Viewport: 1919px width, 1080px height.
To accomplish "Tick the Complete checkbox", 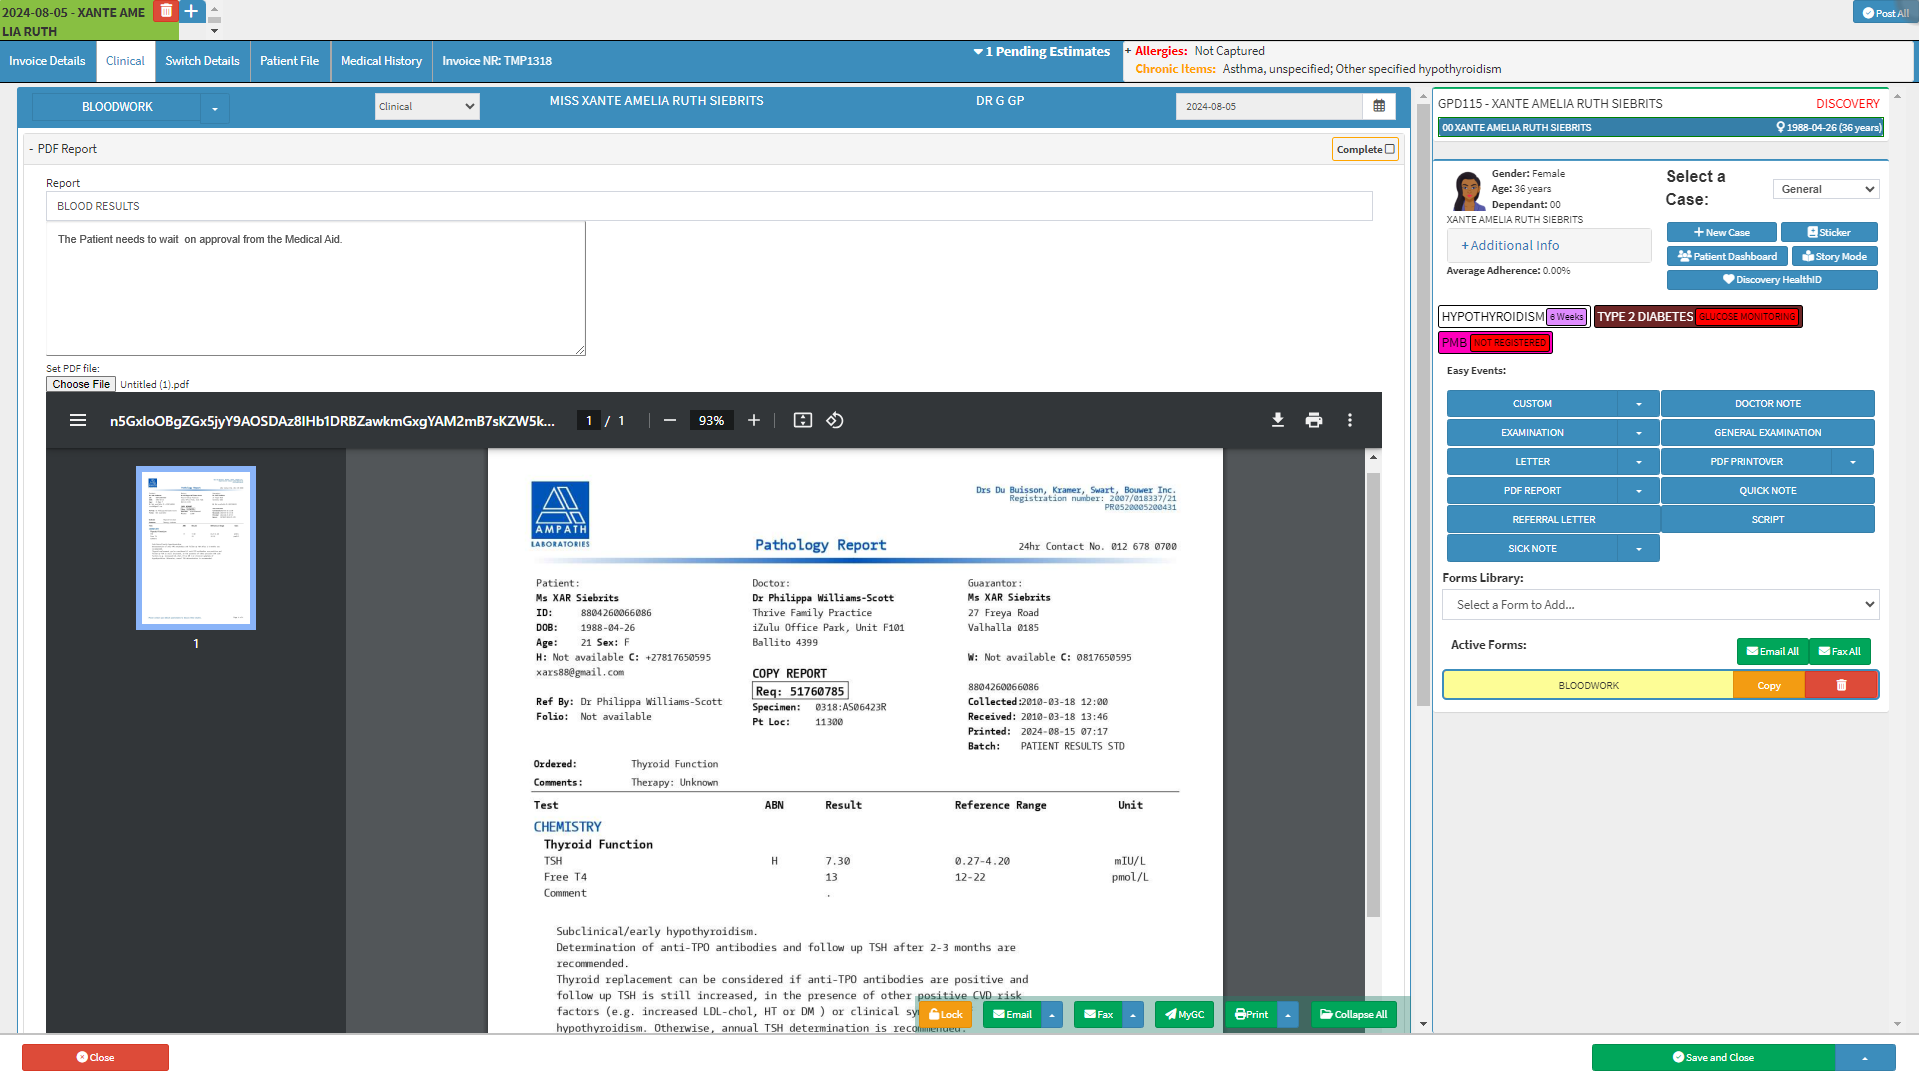I will (x=1390, y=149).
